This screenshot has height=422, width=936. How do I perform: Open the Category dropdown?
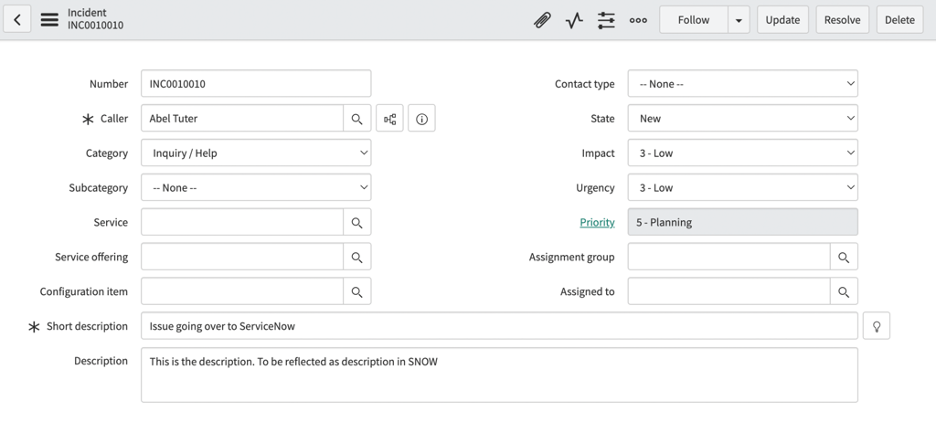(x=256, y=153)
